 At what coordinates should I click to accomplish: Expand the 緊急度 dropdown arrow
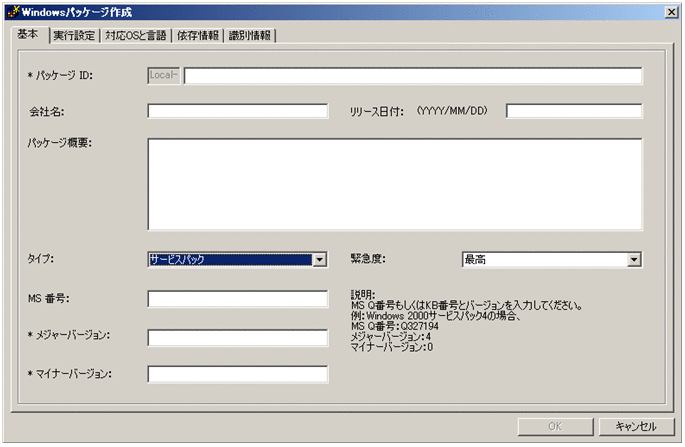[634, 260]
